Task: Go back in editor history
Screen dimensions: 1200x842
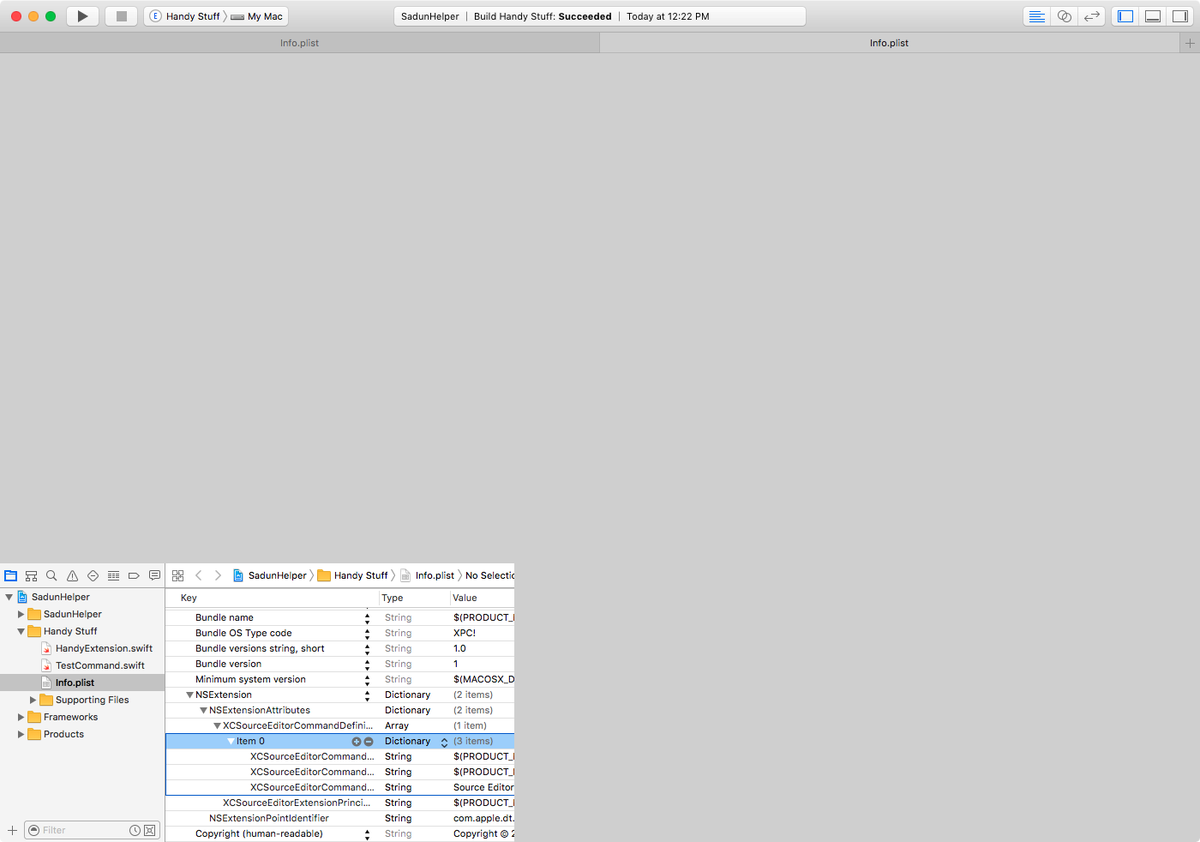Action: click(198, 576)
